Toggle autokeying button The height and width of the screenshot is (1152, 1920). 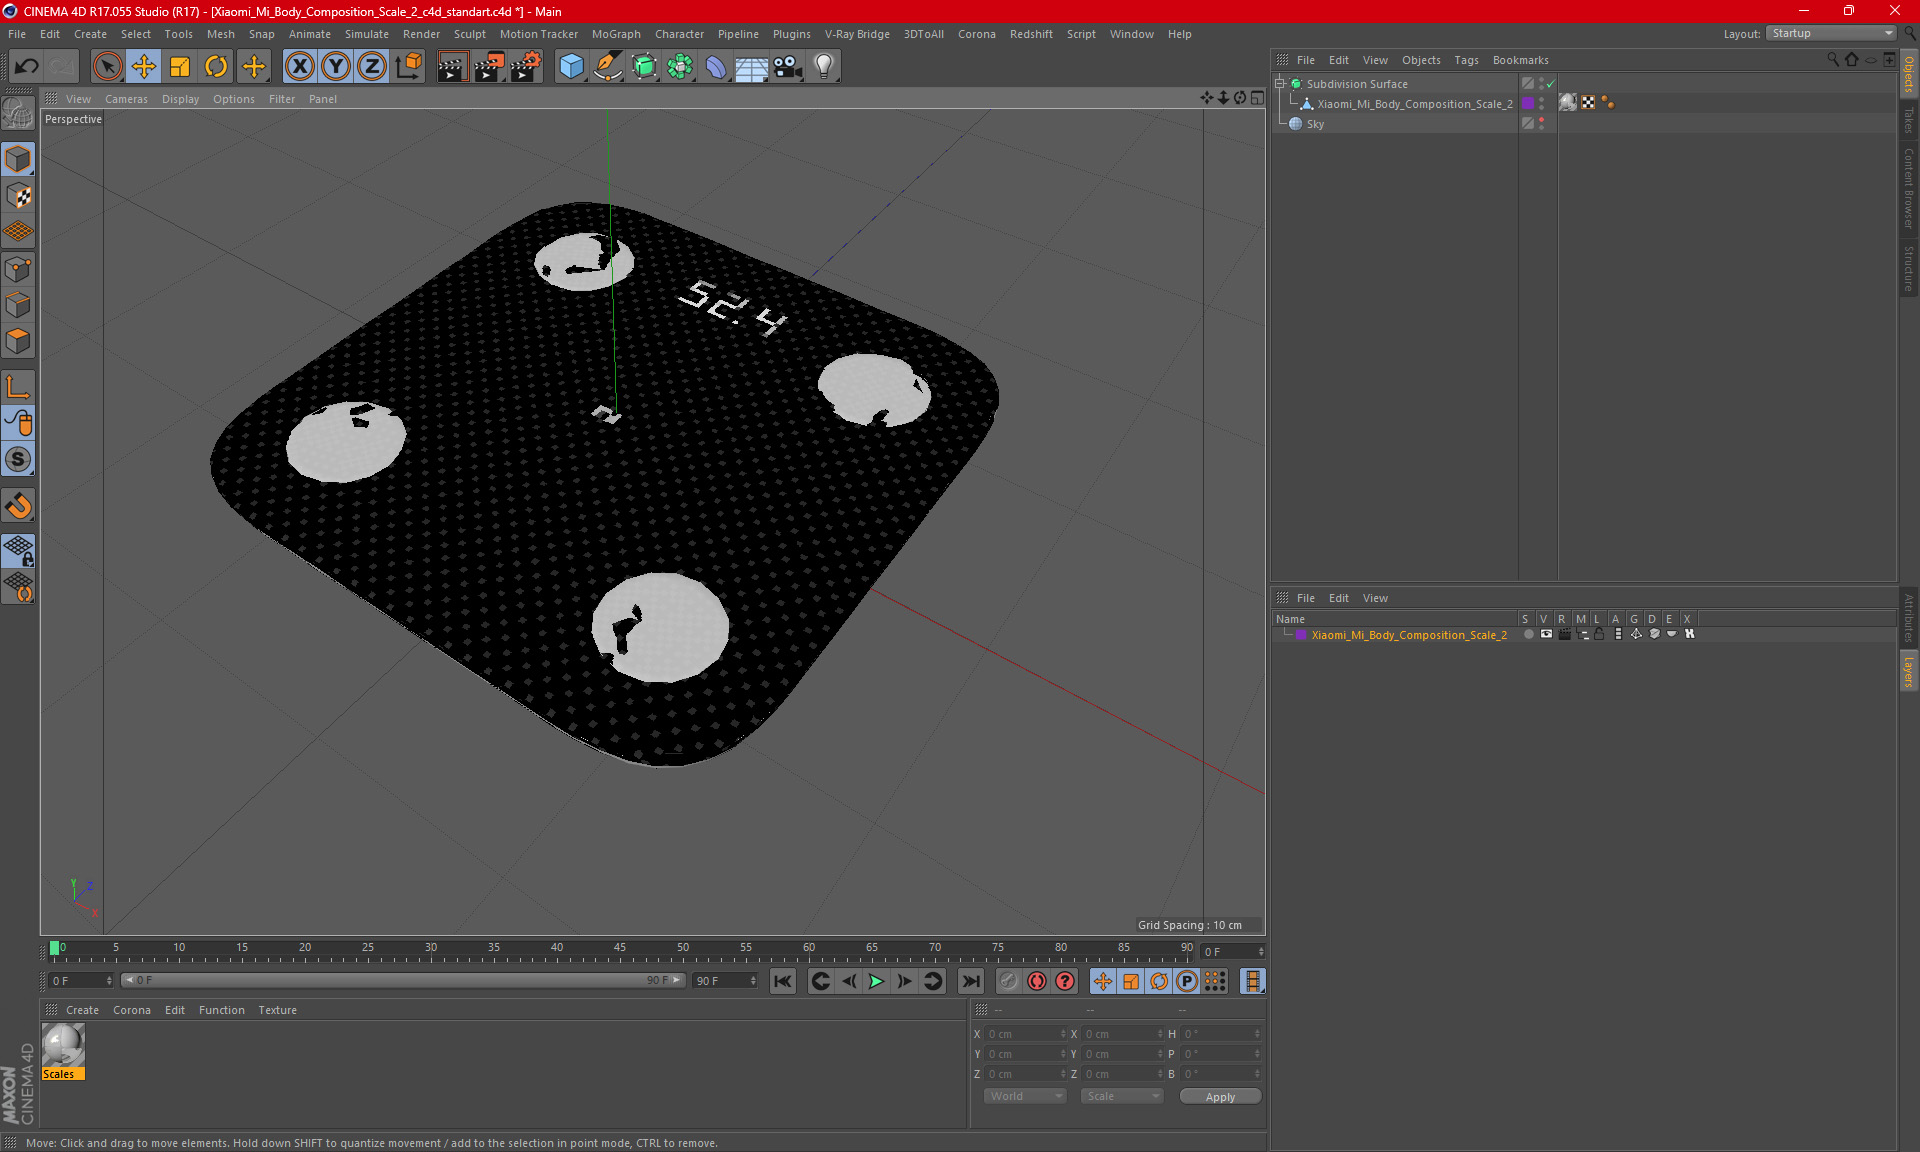click(x=1037, y=981)
